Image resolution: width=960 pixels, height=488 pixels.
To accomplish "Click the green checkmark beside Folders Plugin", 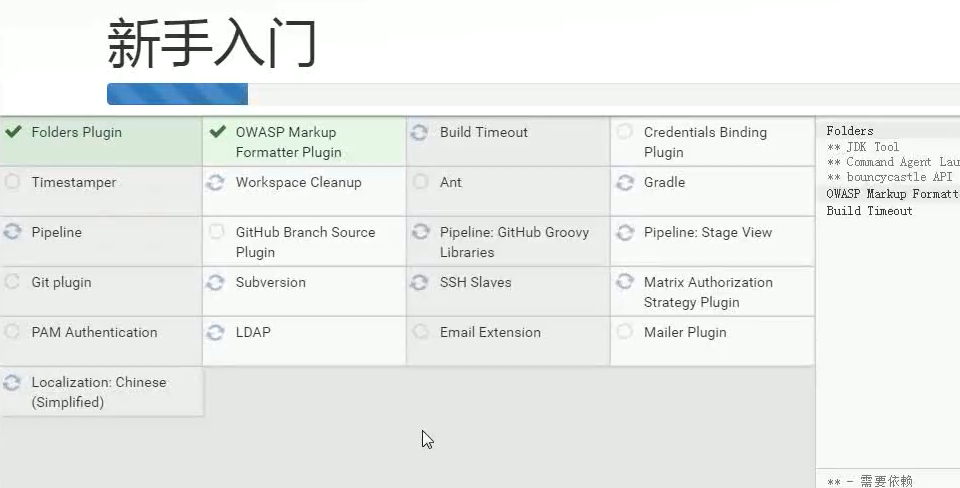I will tap(12, 132).
